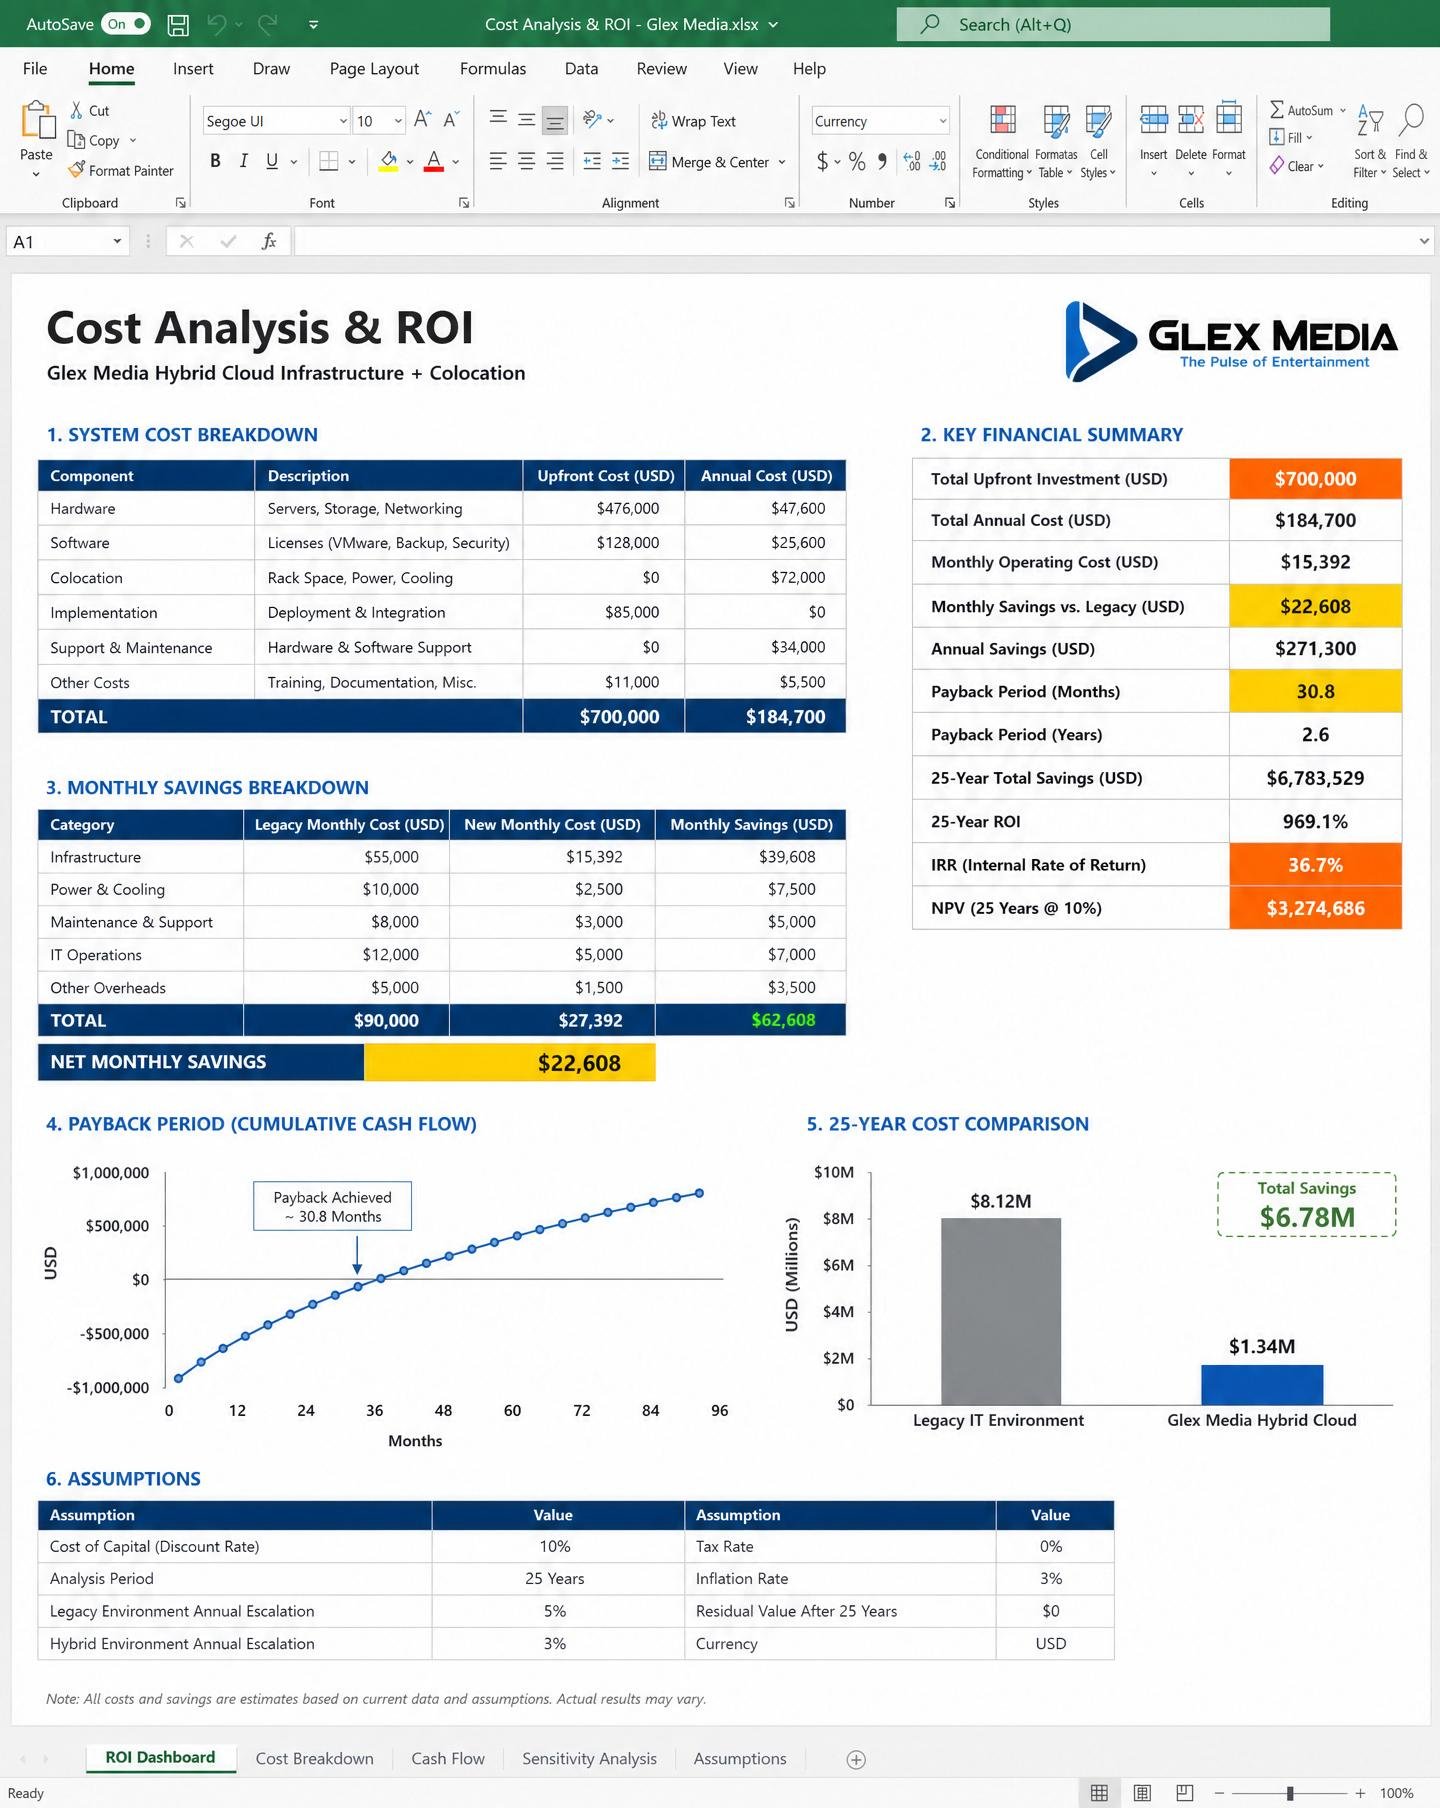The width and height of the screenshot is (1440, 1808).
Task: Open the Copy options dropdown arrow
Action: tap(133, 141)
